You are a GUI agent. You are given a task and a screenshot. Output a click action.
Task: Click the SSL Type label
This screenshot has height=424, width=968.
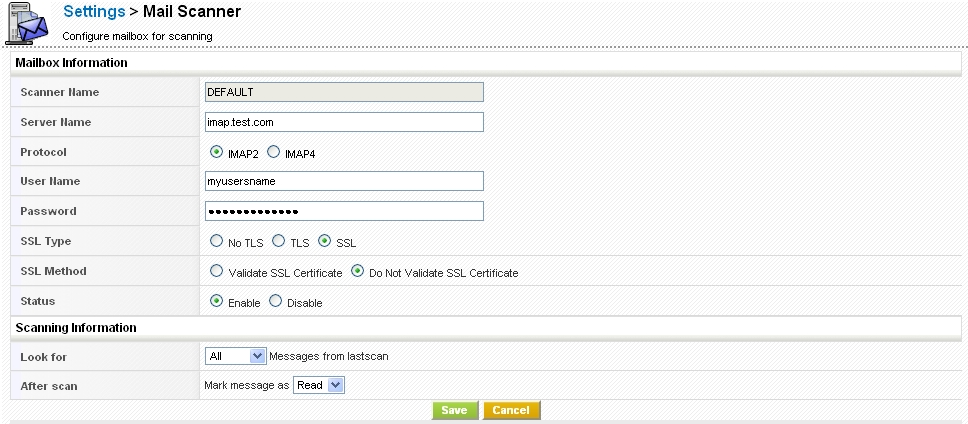point(46,241)
